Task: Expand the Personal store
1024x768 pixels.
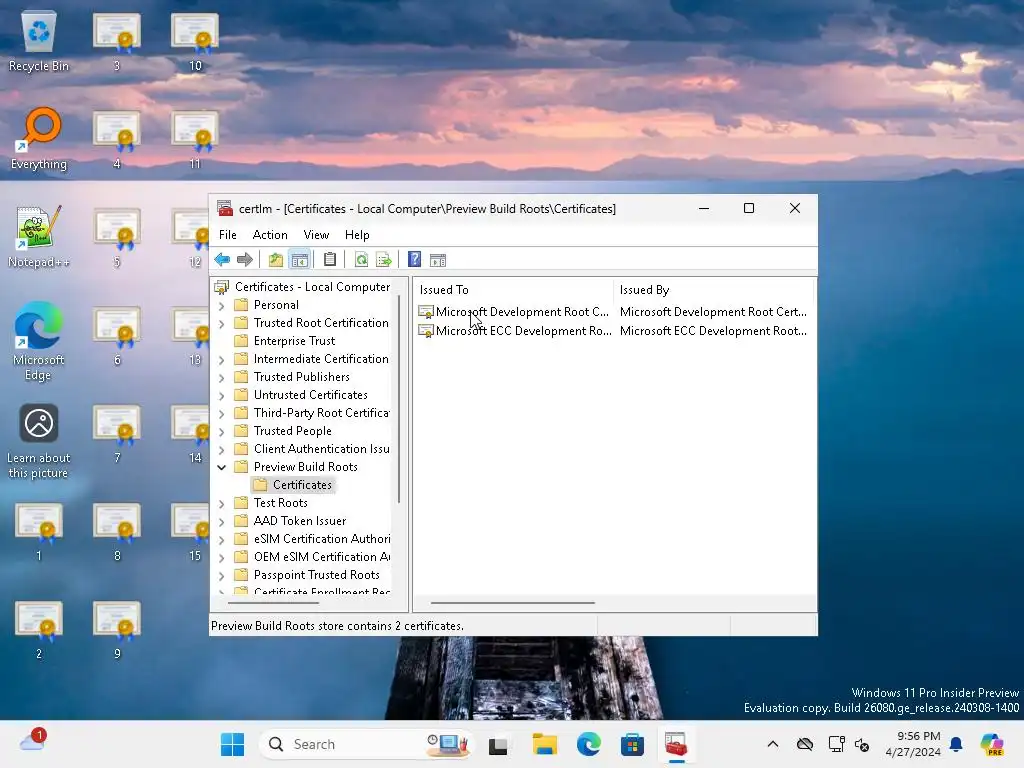Action: [x=221, y=306]
